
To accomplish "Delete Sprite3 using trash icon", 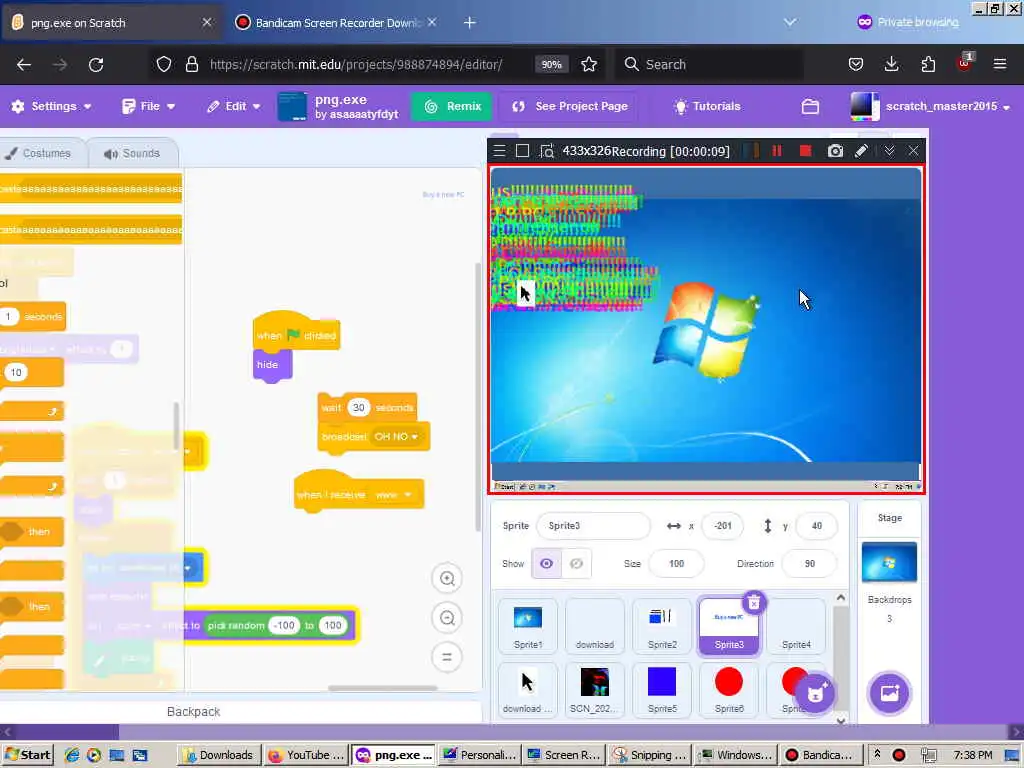I will click(x=754, y=602).
